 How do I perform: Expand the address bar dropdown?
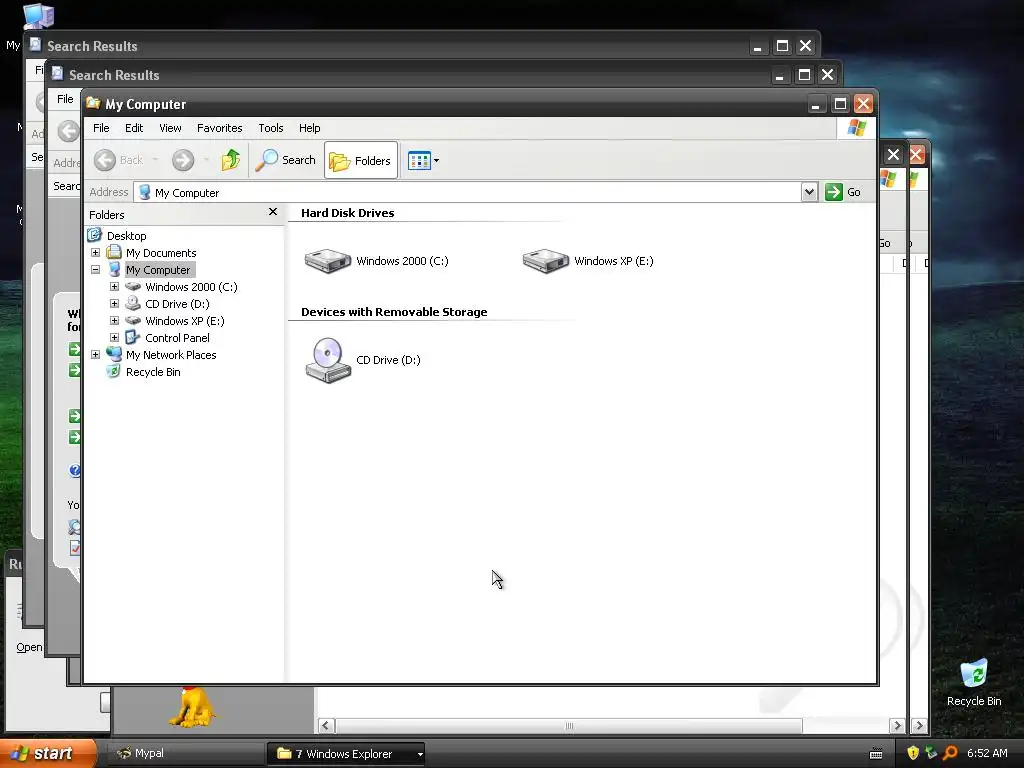pyautogui.click(x=809, y=192)
